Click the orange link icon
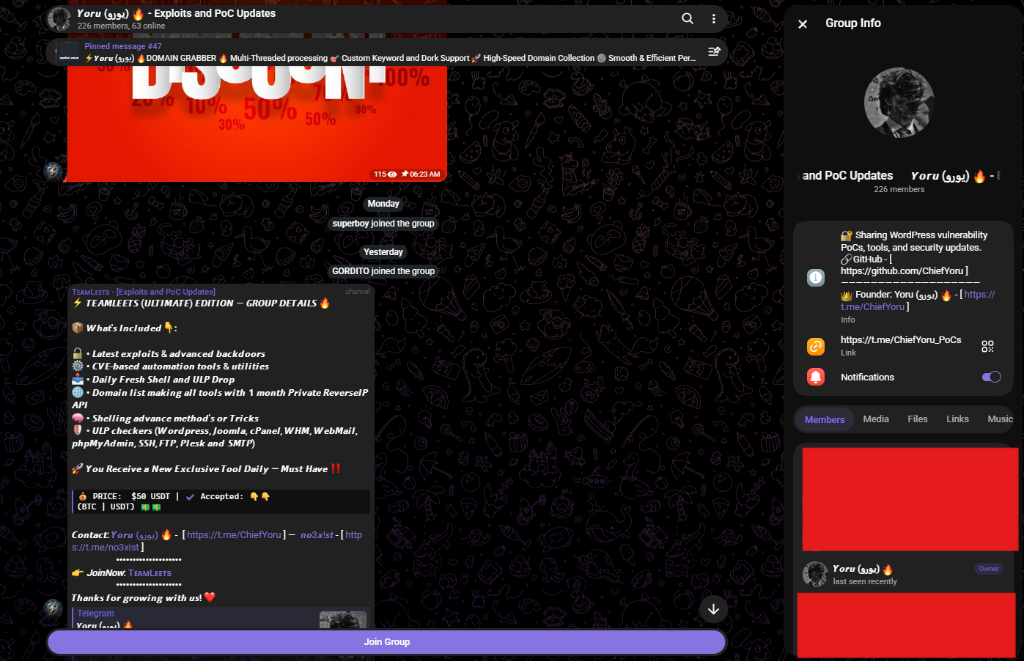The height and width of the screenshot is (661, 1024). pyautogui.click(x=816, y=346)
